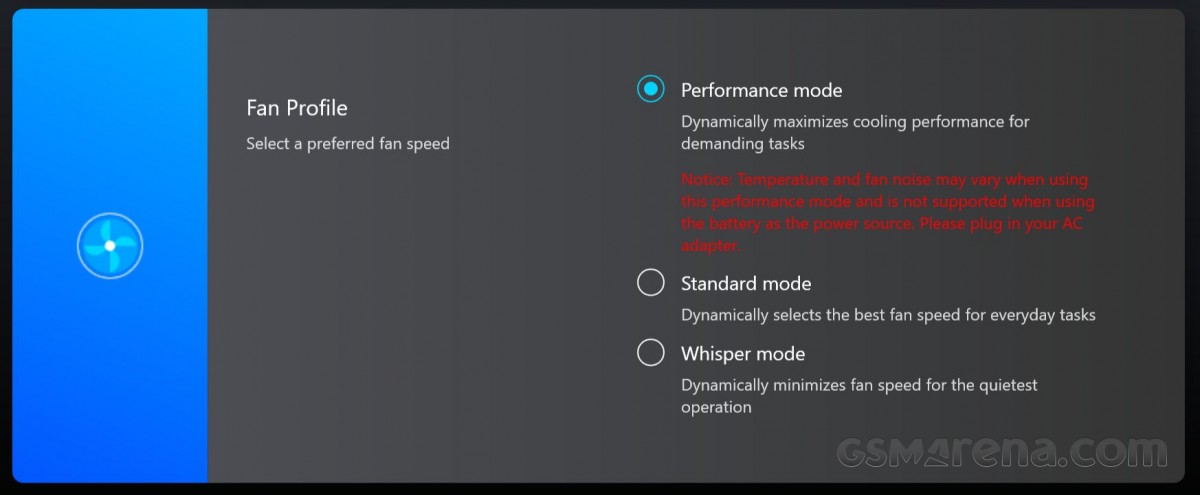Click the spinning fan icon in blue sidebar
Screen dimensions: 1200x495
110,245
